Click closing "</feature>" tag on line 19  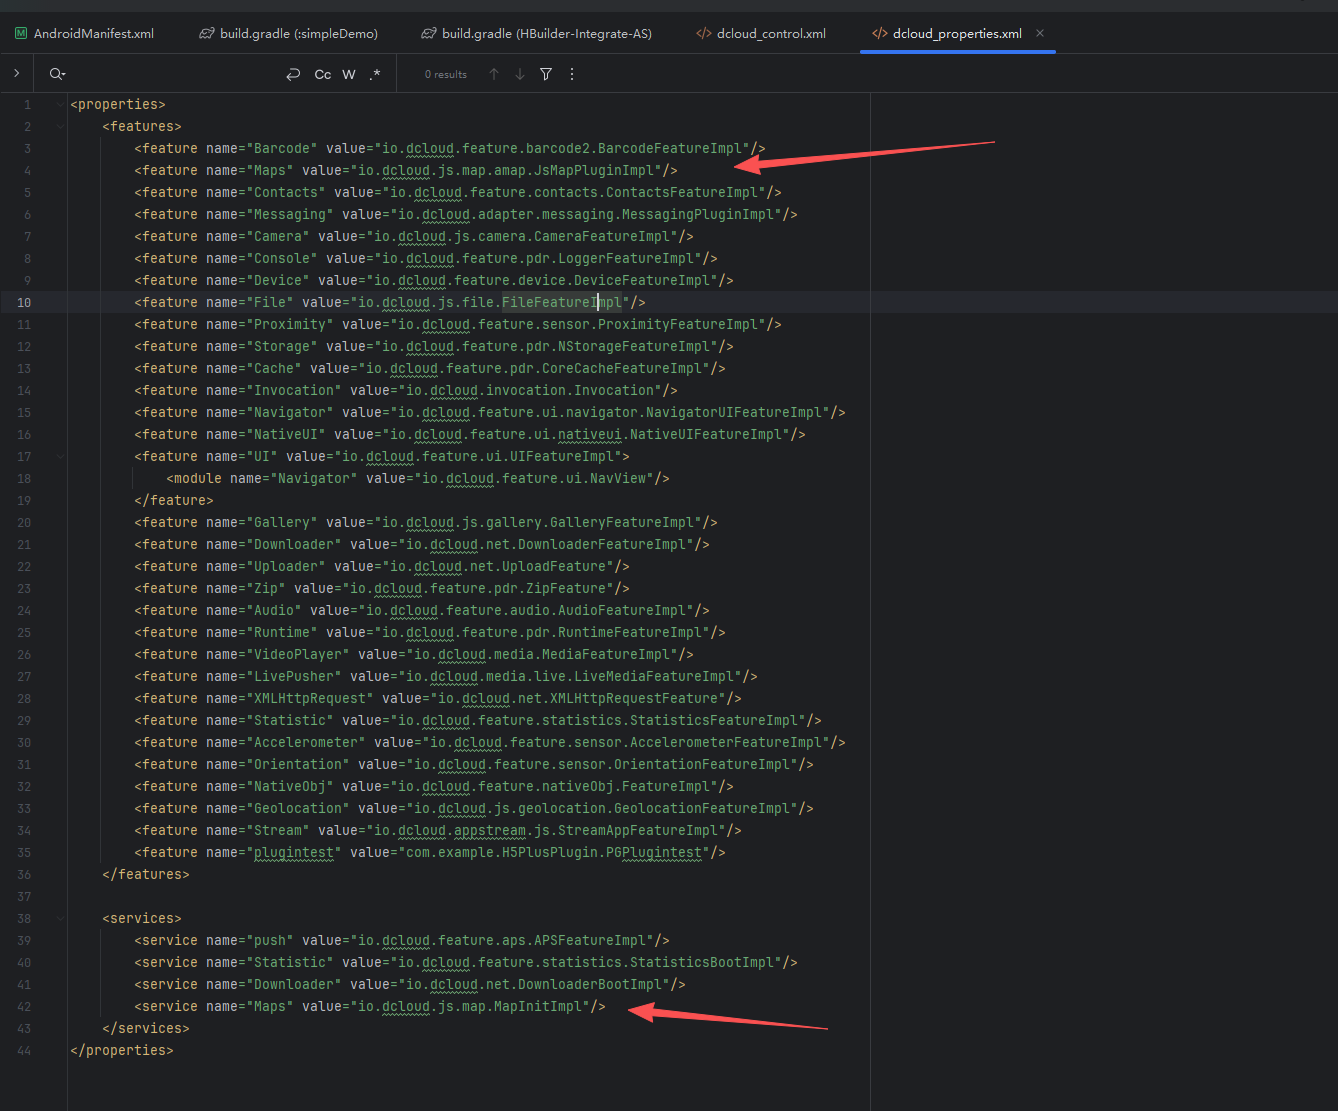pyautogui.click(x=174, y=500)
